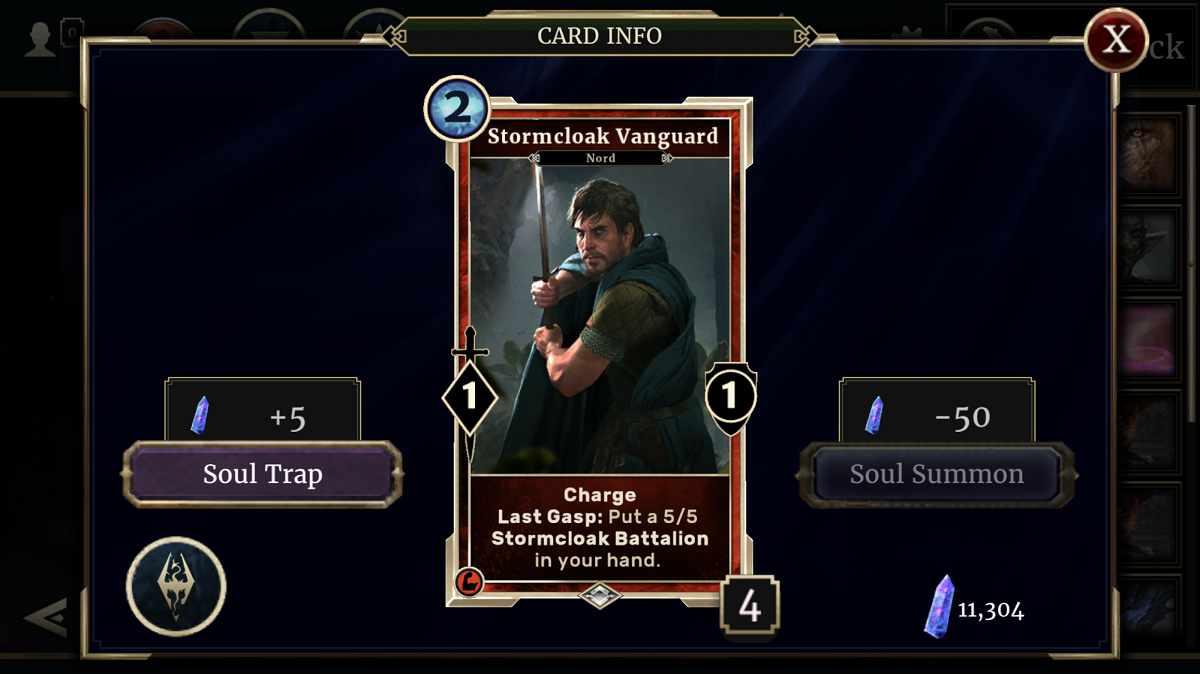The image size is (1200, 674).
Task: Click the magicka cost 2 orb
Action: coord(457,108)
